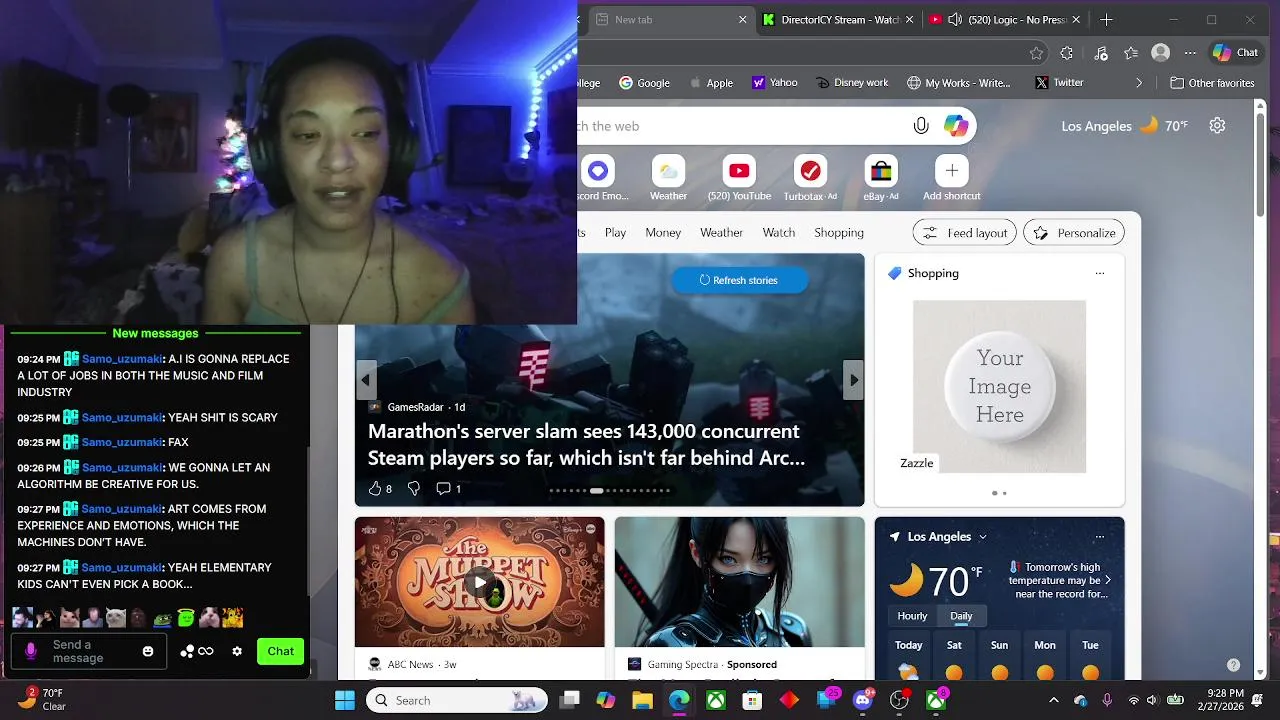This screenshot has width=1280, height=720.
Task: Like the Marathon story thumbs-up
Action: point(375,488)
